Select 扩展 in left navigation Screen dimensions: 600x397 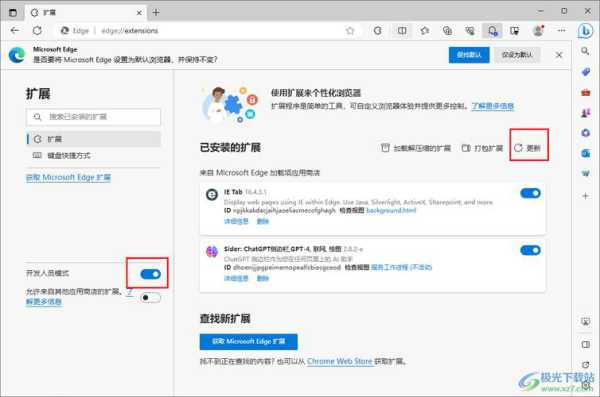(x=93, y=139)
